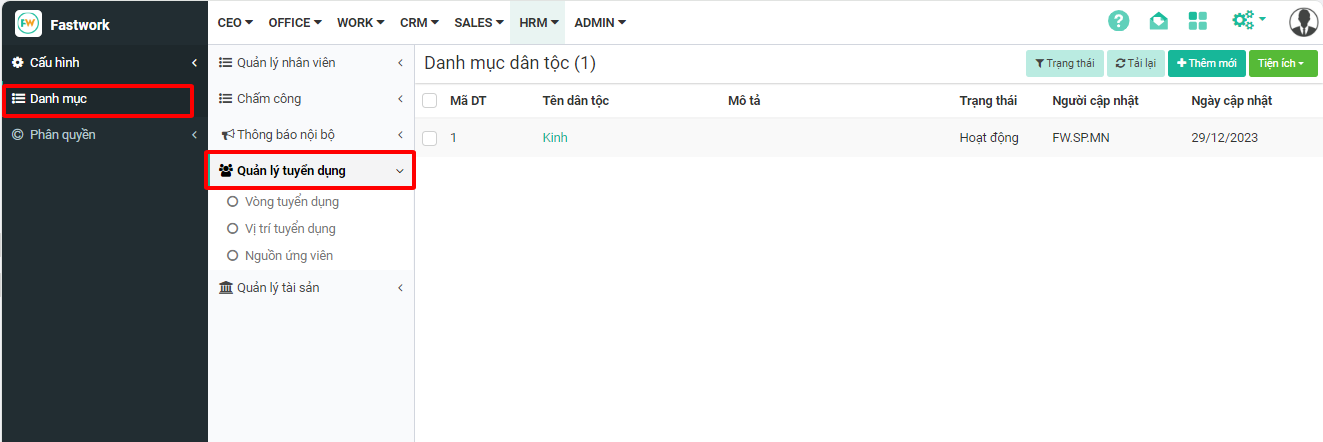Open the mail envelope icon
The height and width of the screenshot is (442, 1323).
(1158, 21)
